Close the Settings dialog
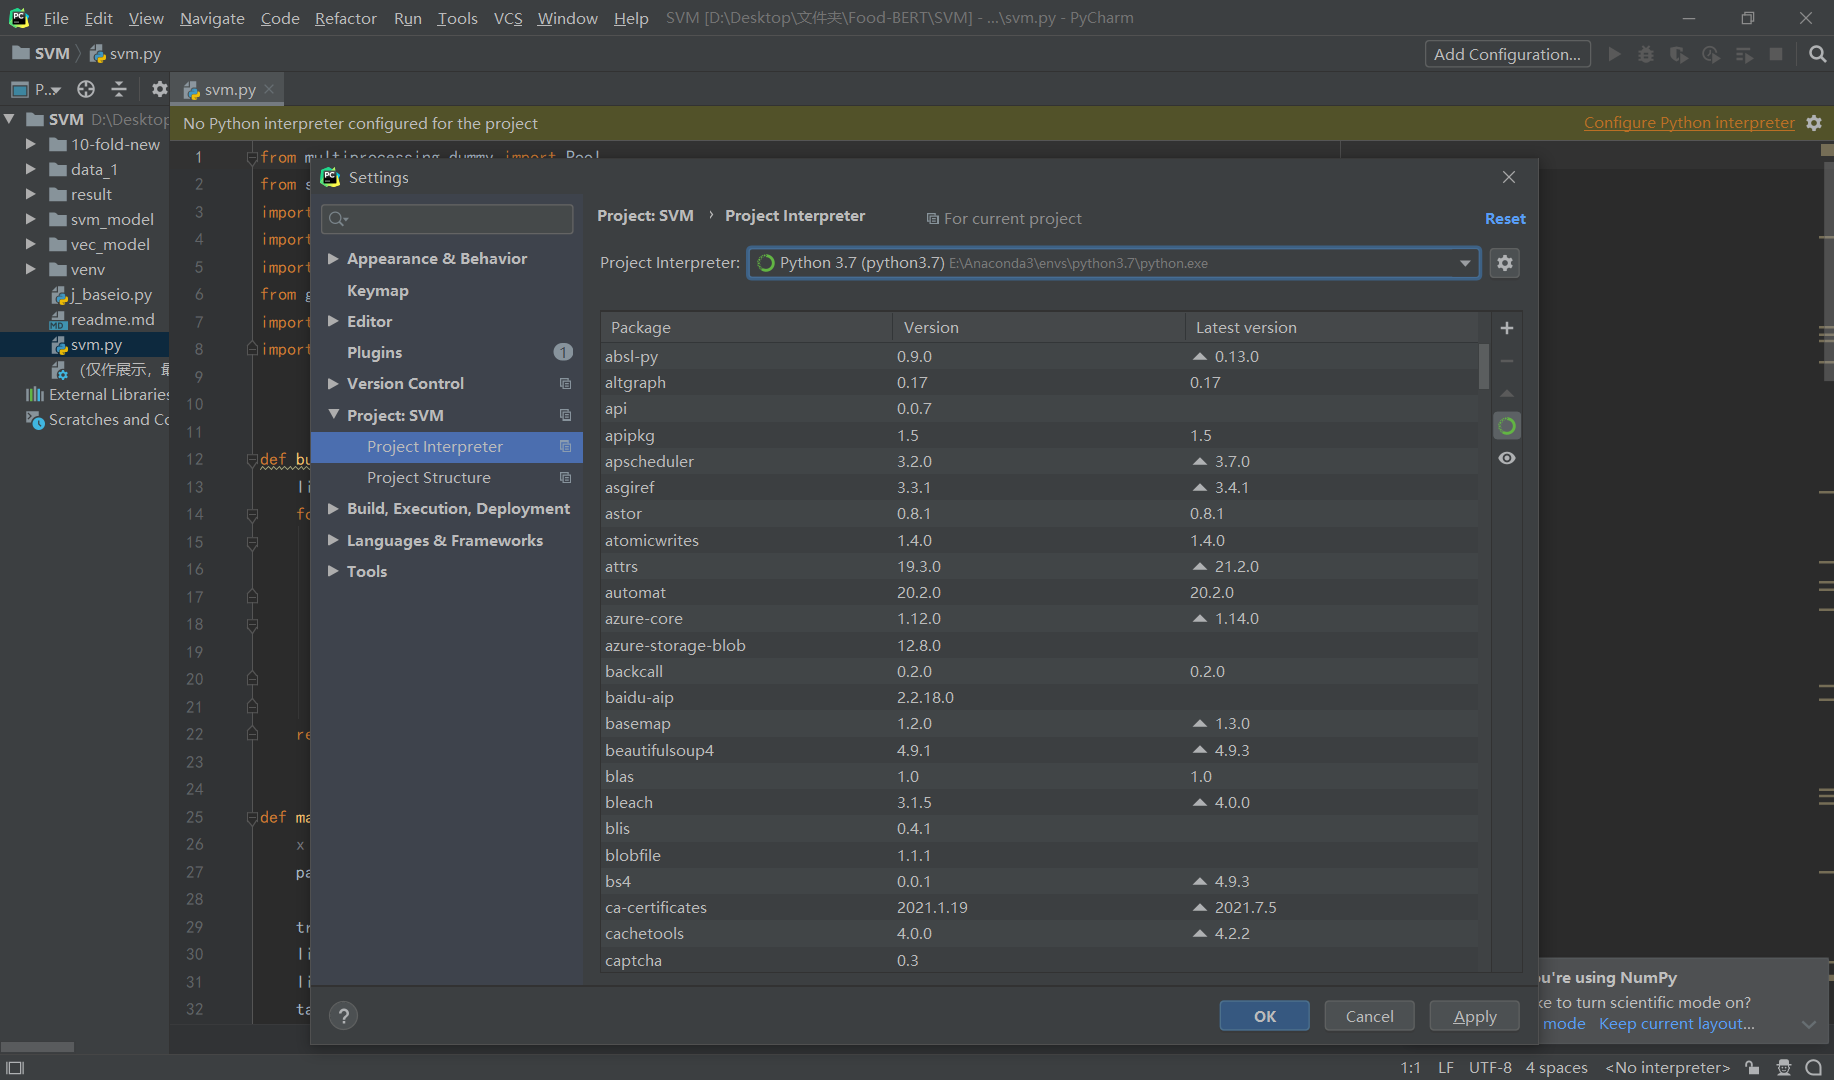 tap(1509, 177)
